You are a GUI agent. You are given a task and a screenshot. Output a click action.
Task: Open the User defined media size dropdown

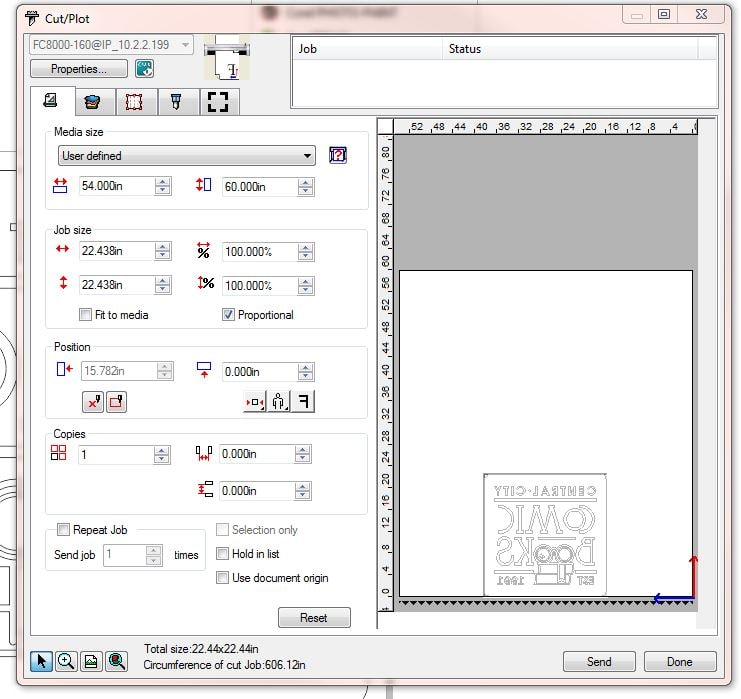(186, 156)
